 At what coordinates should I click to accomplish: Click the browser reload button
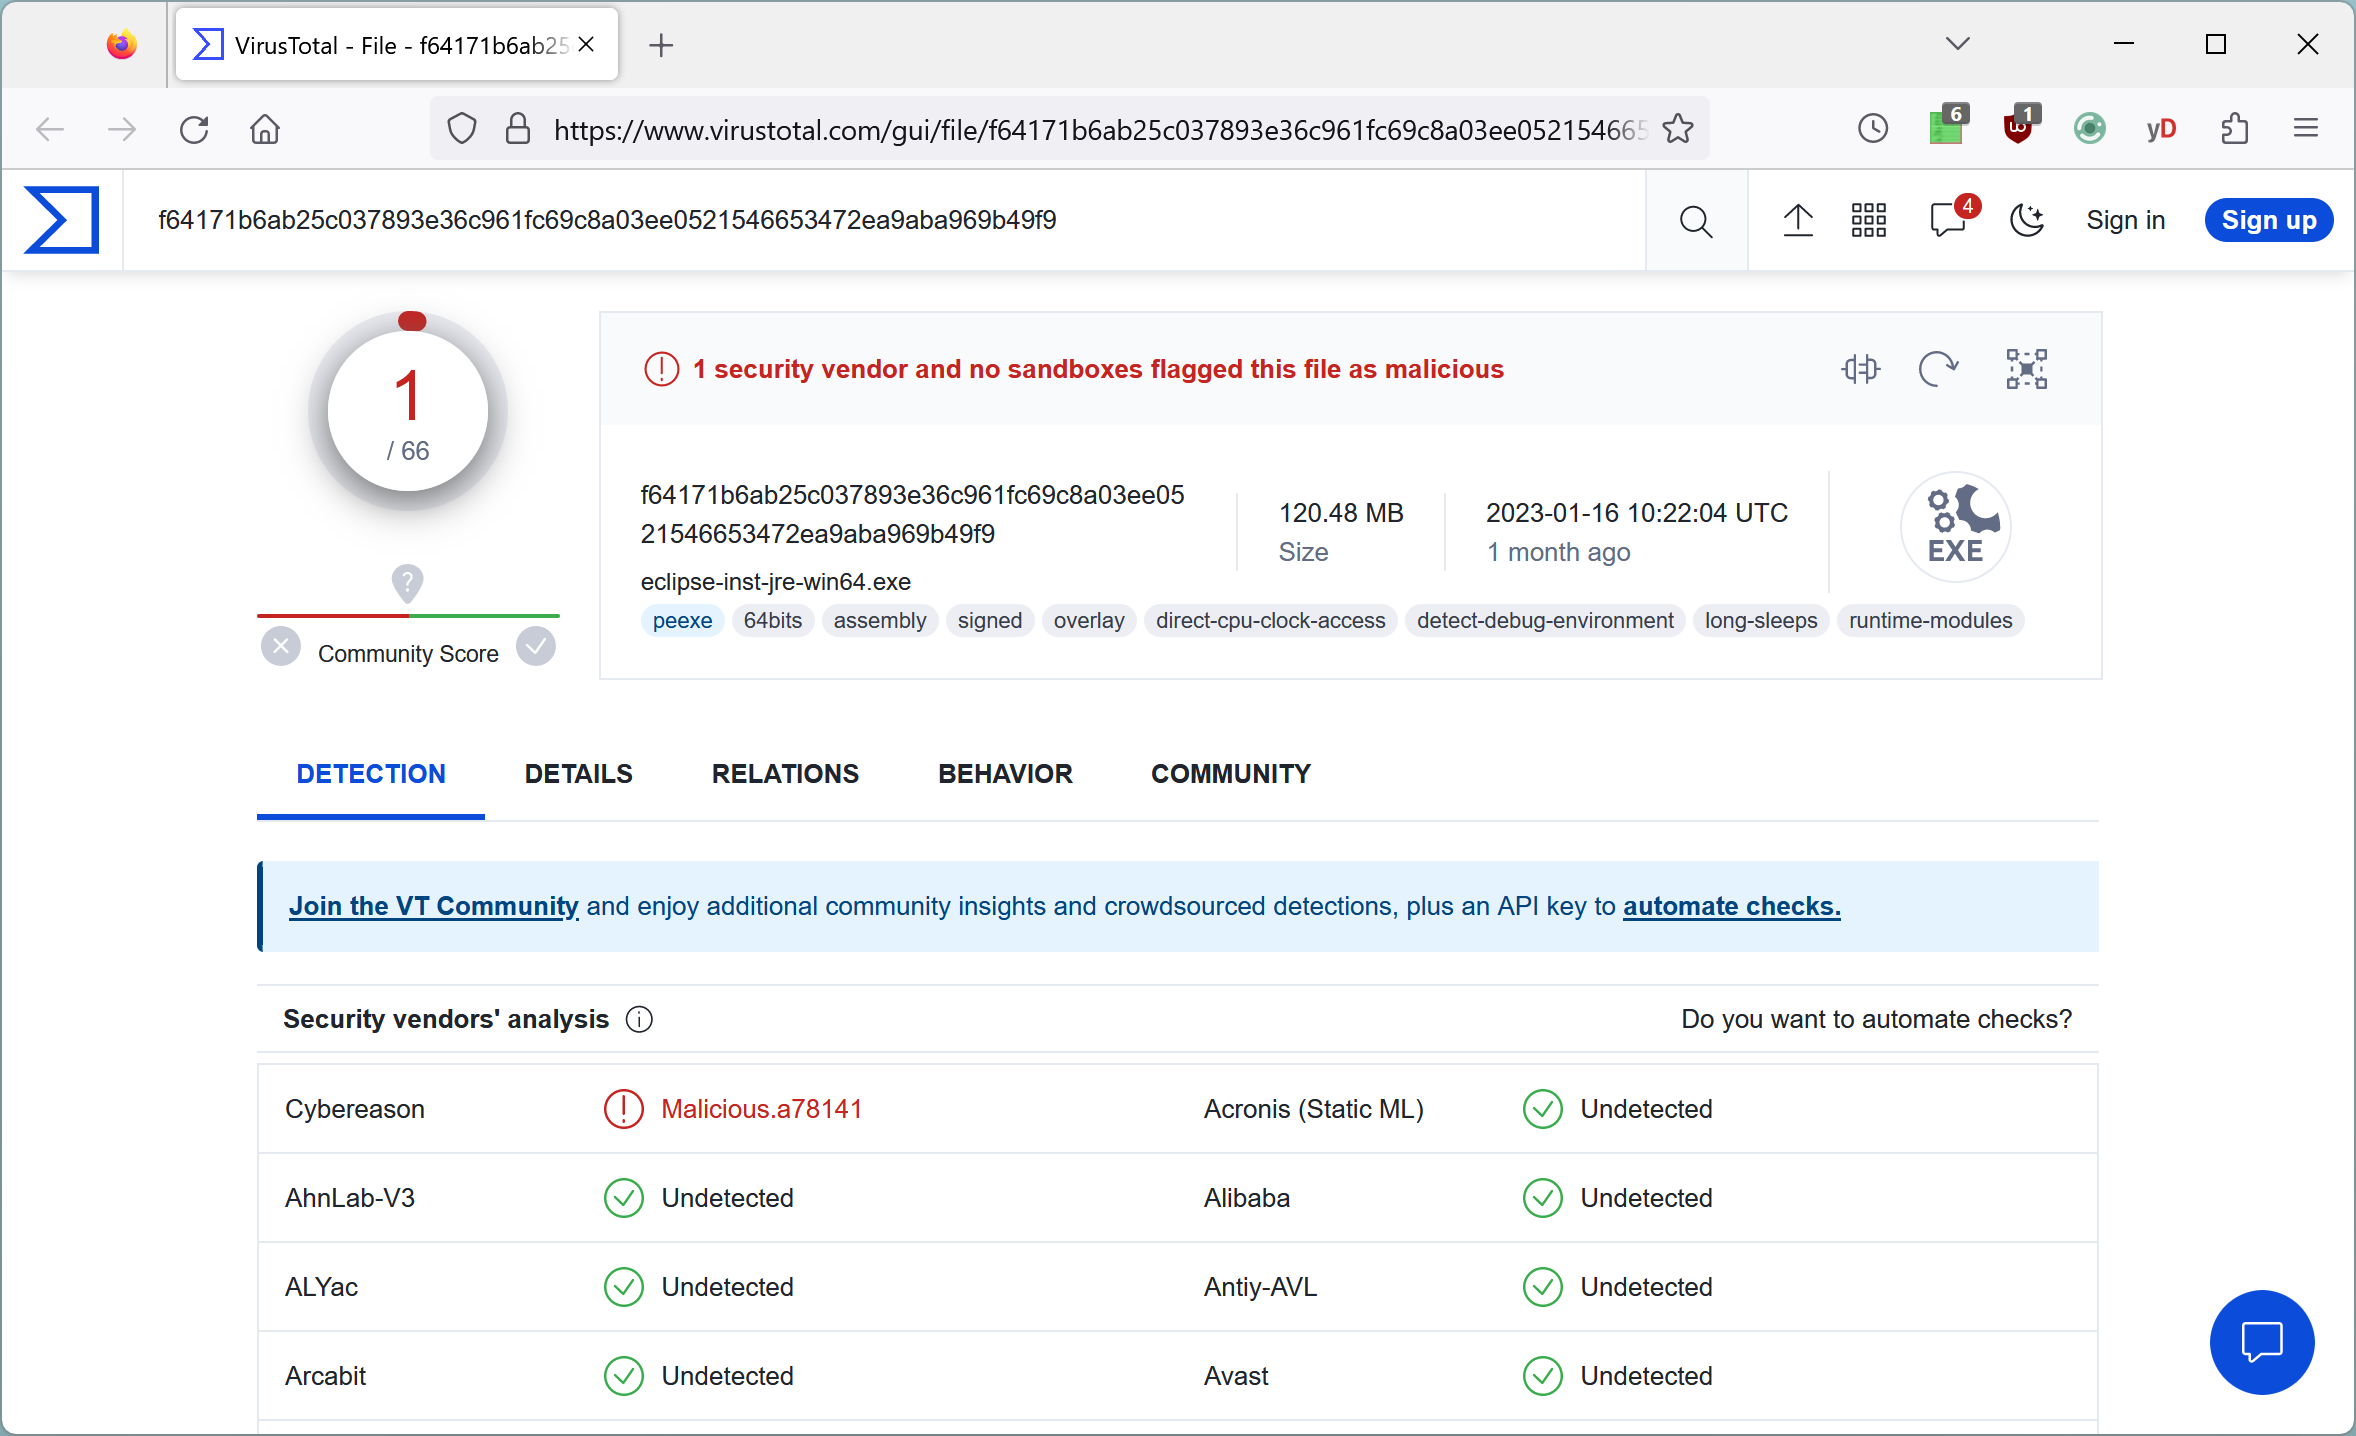click(x=194, y=129)
